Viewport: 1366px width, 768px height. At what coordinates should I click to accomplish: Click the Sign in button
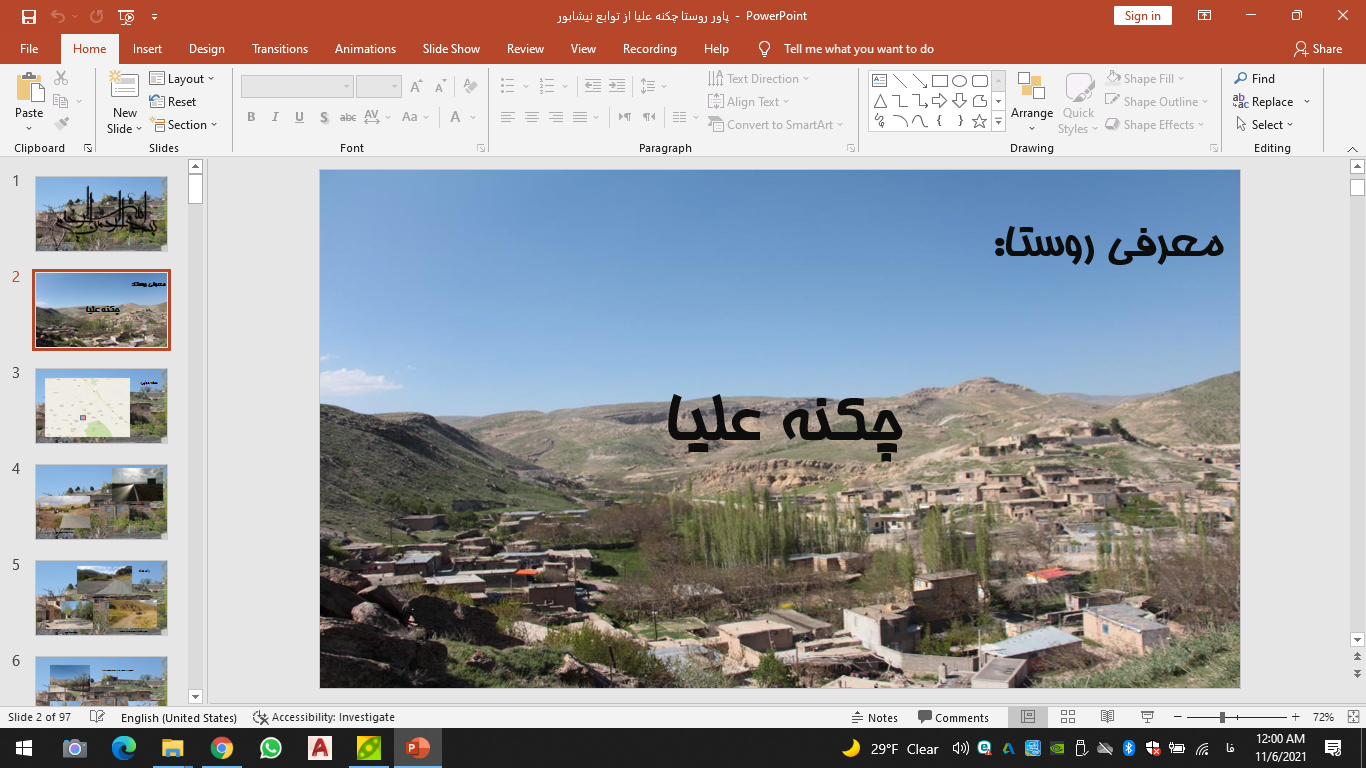(x=1142, y=15)
